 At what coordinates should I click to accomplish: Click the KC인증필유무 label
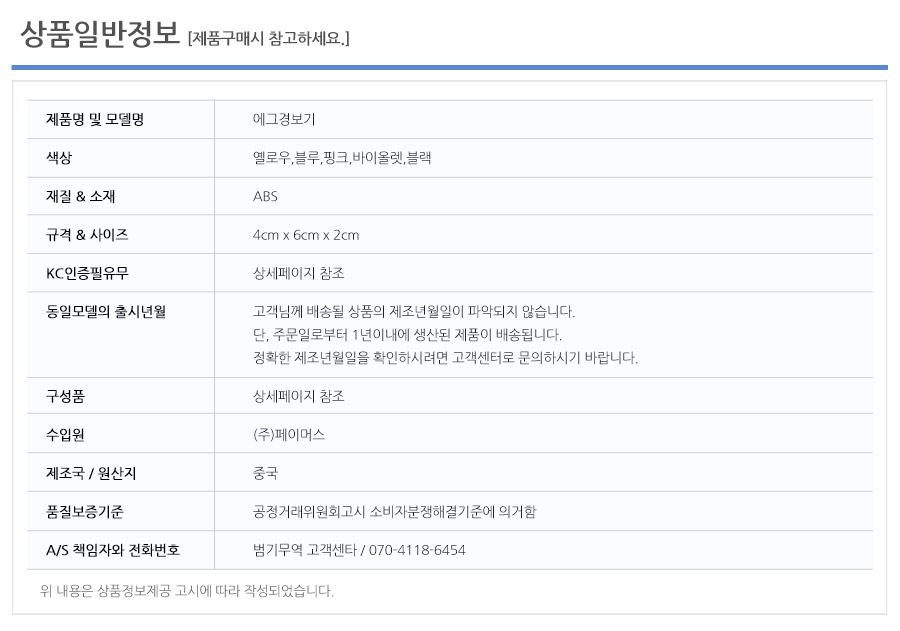87,273
